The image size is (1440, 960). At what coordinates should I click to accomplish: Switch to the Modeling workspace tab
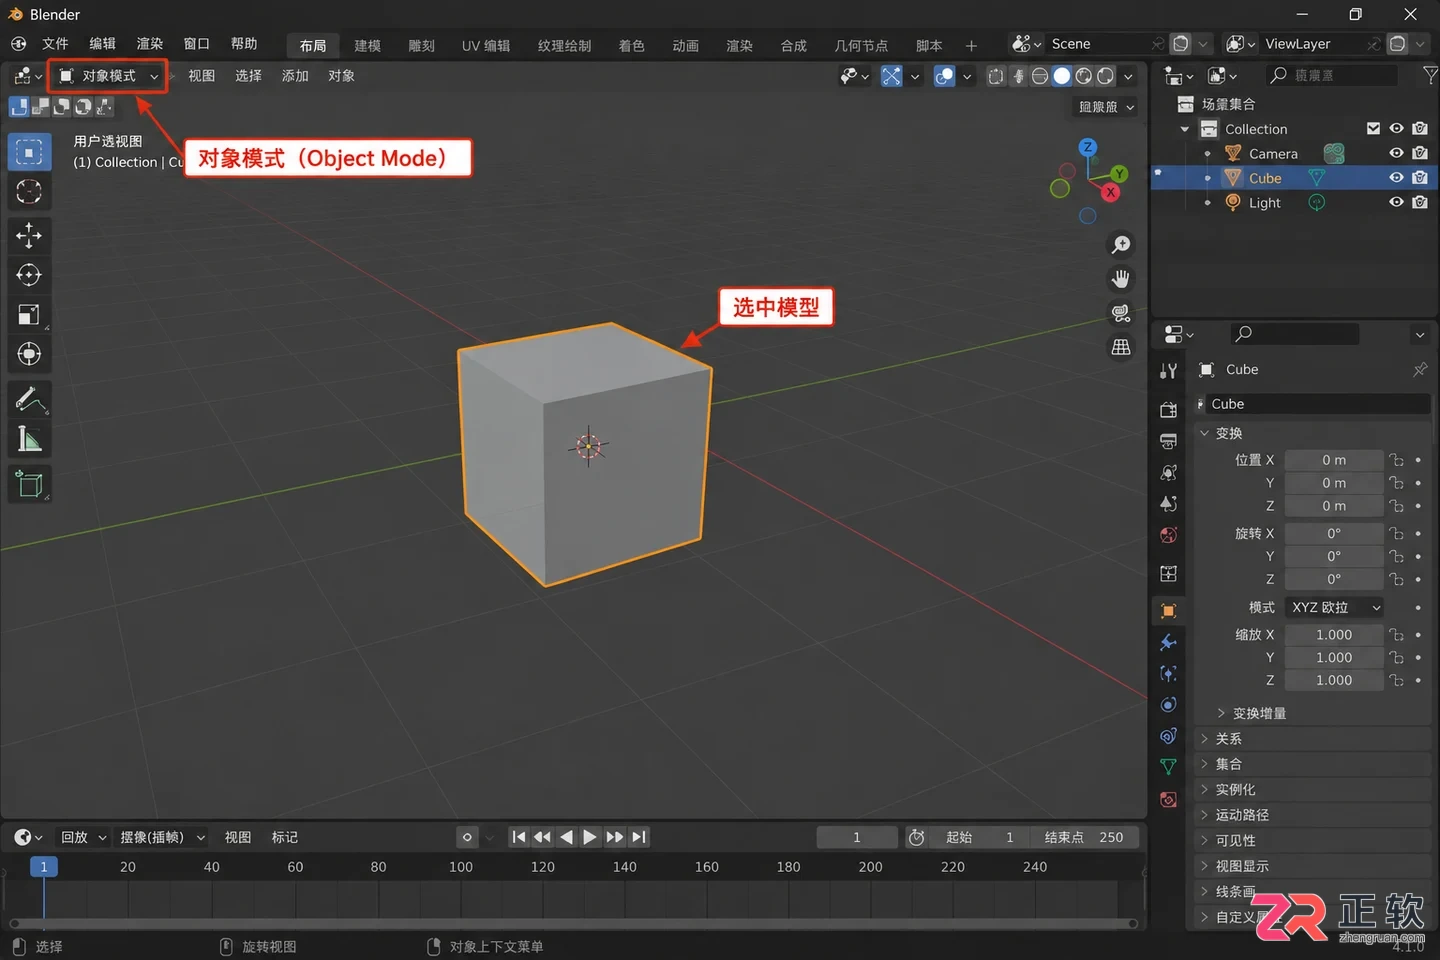pos(367,46)
